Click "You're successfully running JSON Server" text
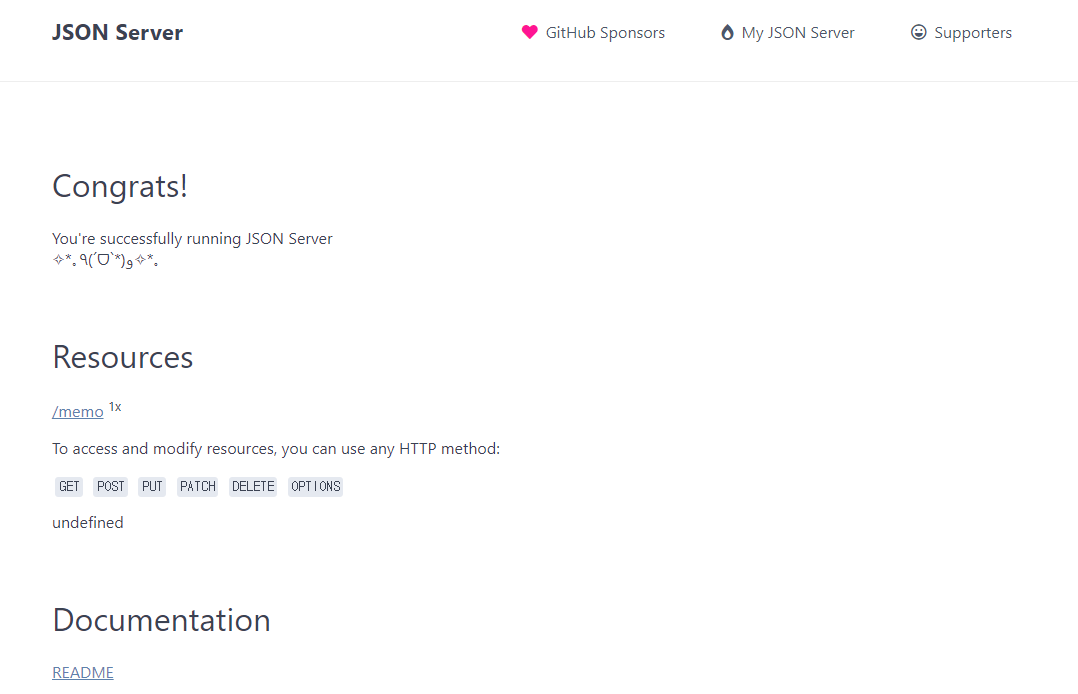This screenshot has width=1078, height=694. point(192,239)
